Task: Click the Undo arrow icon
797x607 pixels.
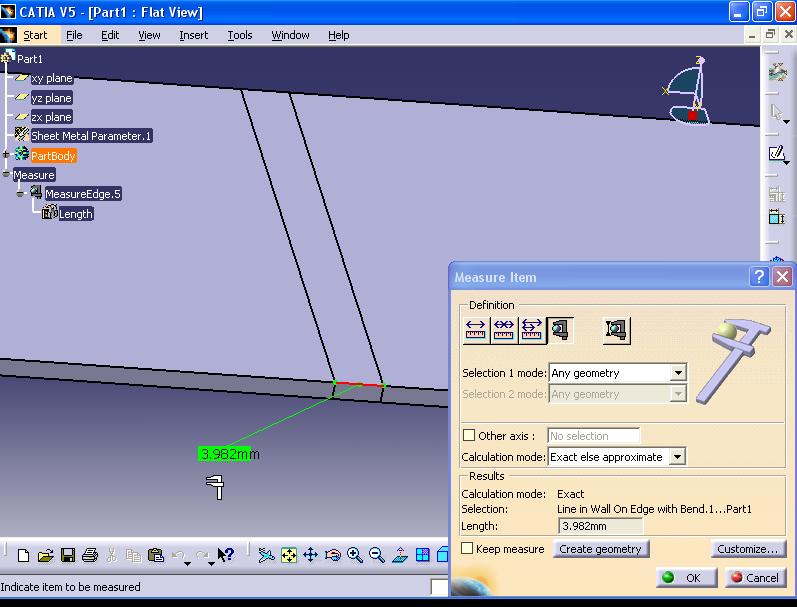Action: coord(177,555)
